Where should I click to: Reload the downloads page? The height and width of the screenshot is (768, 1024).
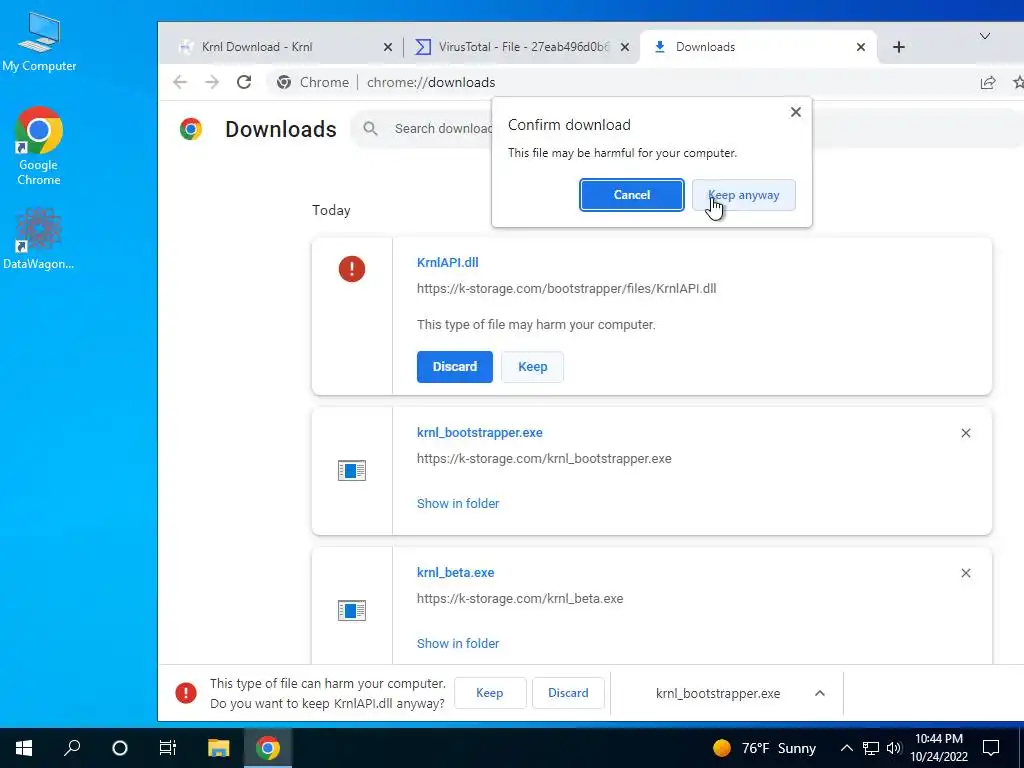tap(244, 82)
